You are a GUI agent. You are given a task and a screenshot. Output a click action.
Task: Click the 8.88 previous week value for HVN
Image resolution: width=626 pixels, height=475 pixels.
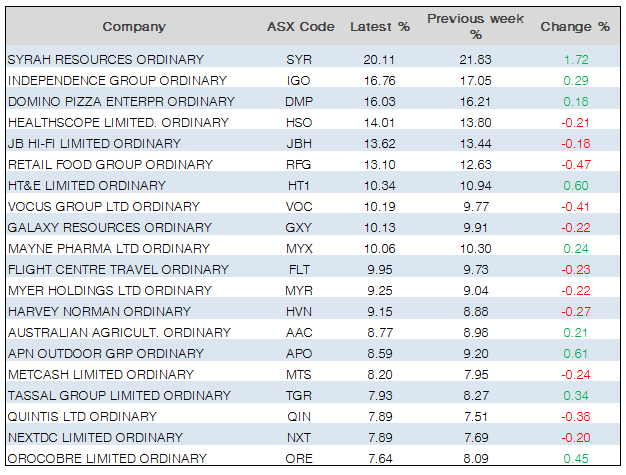[x=475, y=312]
